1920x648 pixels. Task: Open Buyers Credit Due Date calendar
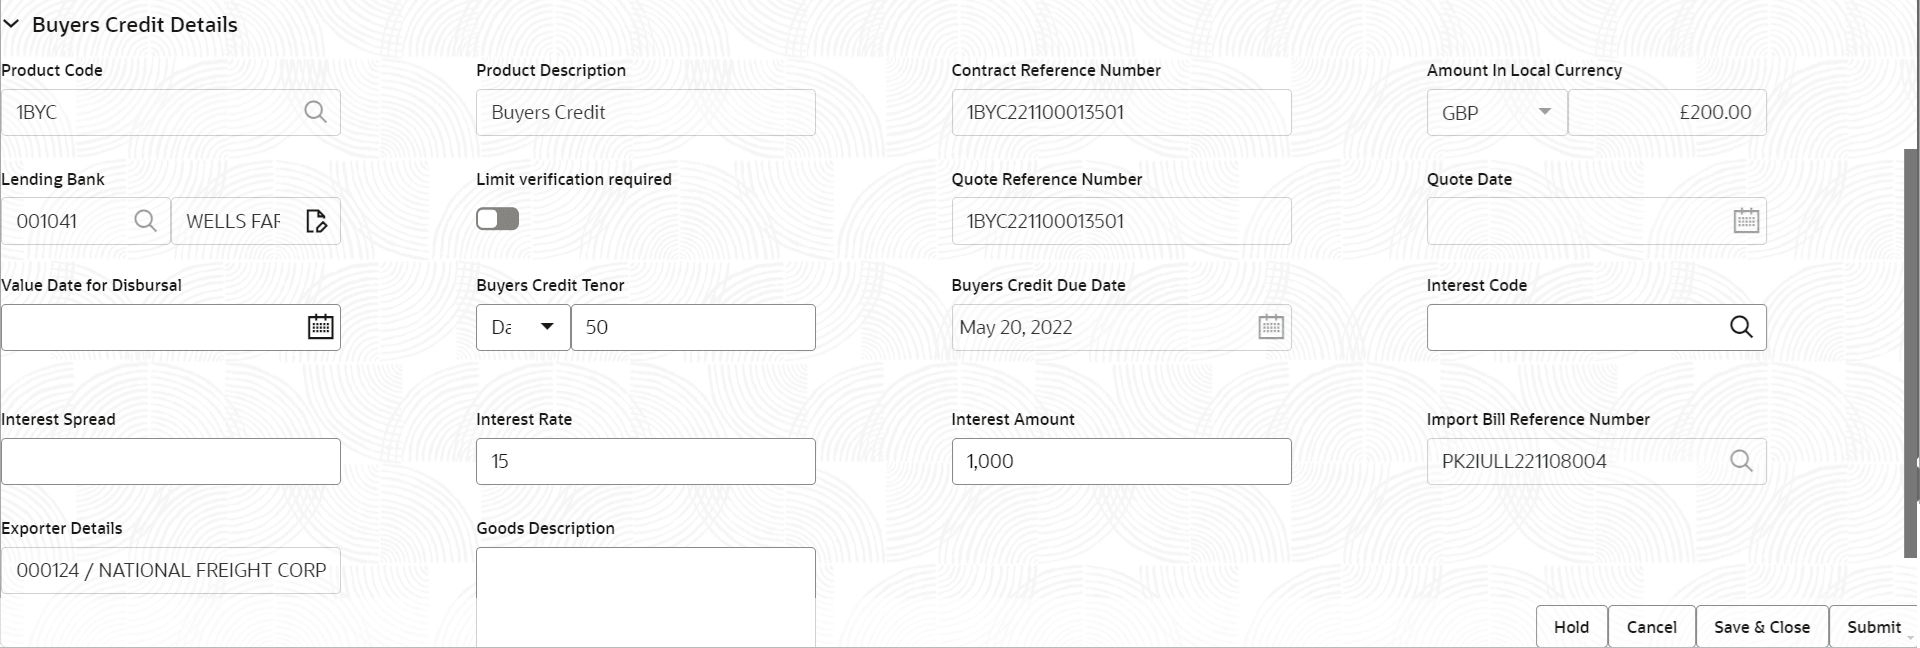point(1271,327)
